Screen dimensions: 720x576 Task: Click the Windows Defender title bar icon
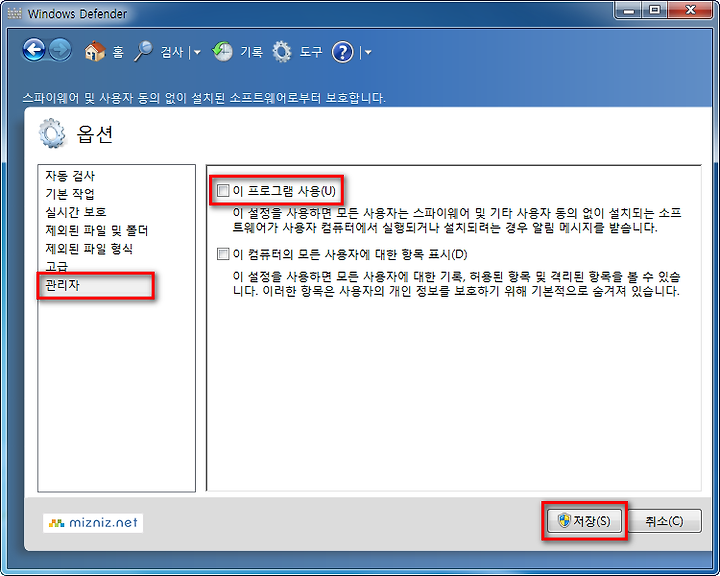coord(14,13)
